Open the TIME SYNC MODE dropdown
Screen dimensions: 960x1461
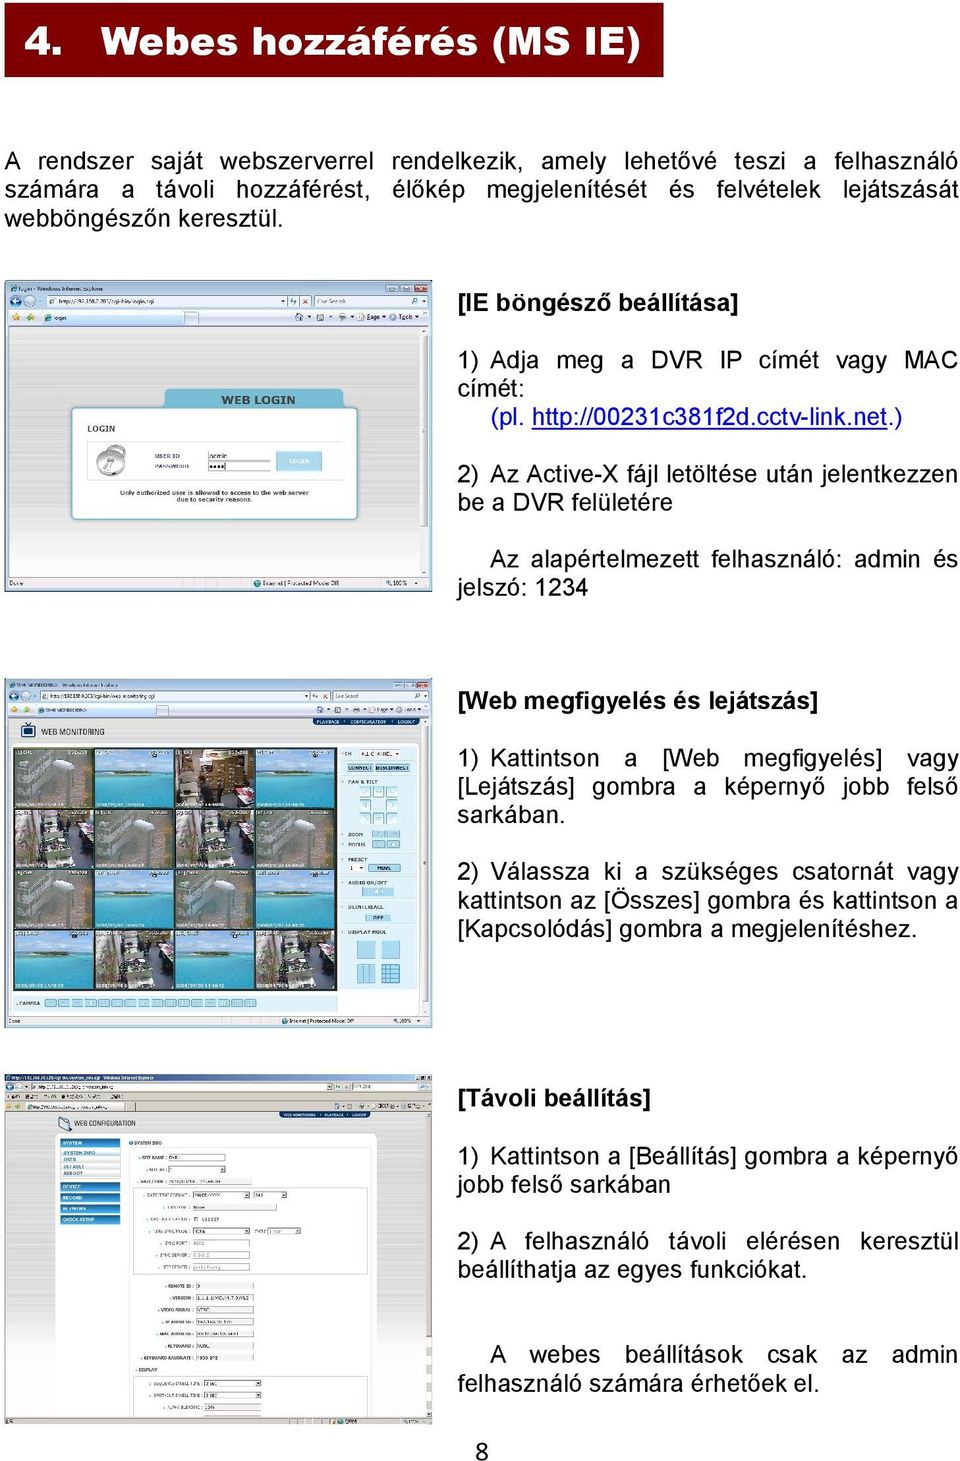(x=221, y=1231)
